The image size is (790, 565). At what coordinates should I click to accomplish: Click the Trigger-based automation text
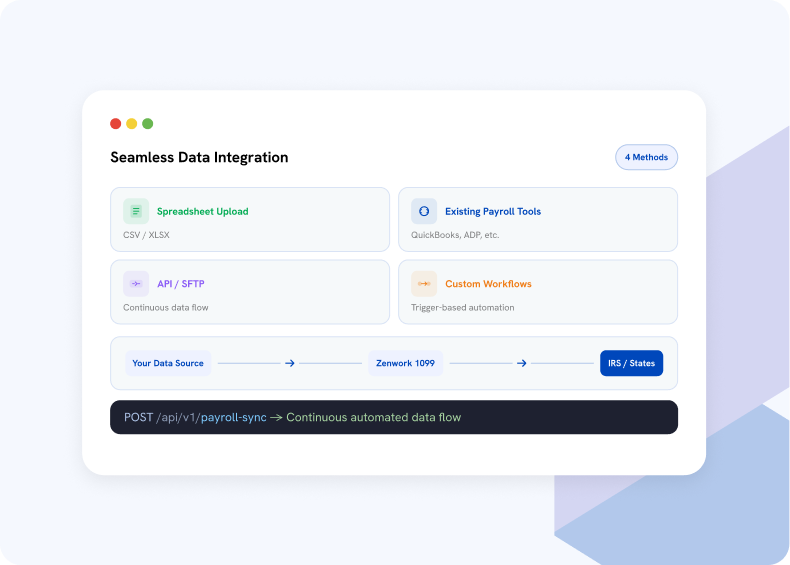coord(463,307)
